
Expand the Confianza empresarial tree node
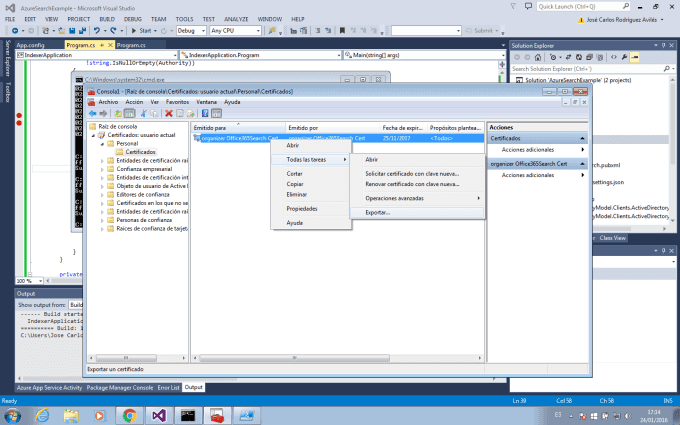click(103, 169)
